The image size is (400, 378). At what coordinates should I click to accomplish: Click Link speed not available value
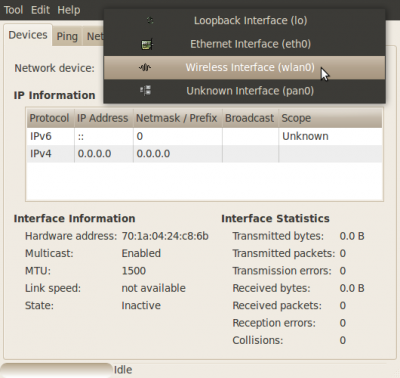(x=153, y=288)
